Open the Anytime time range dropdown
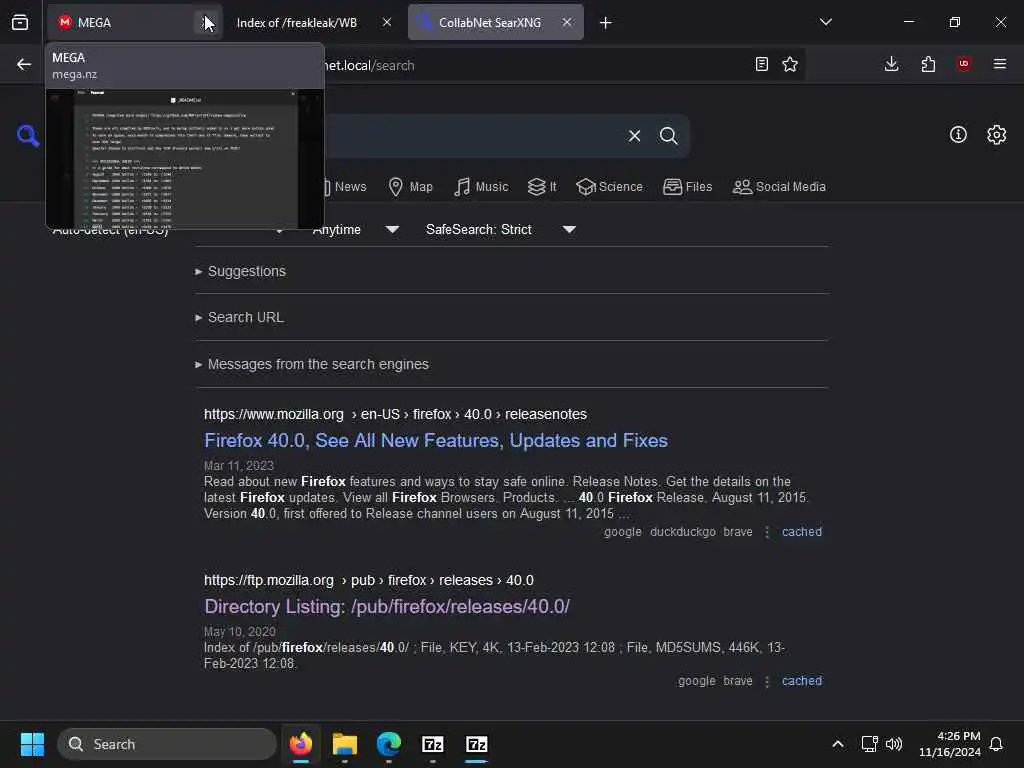Screen dimensions: 1024x768 tap(356, 229)
